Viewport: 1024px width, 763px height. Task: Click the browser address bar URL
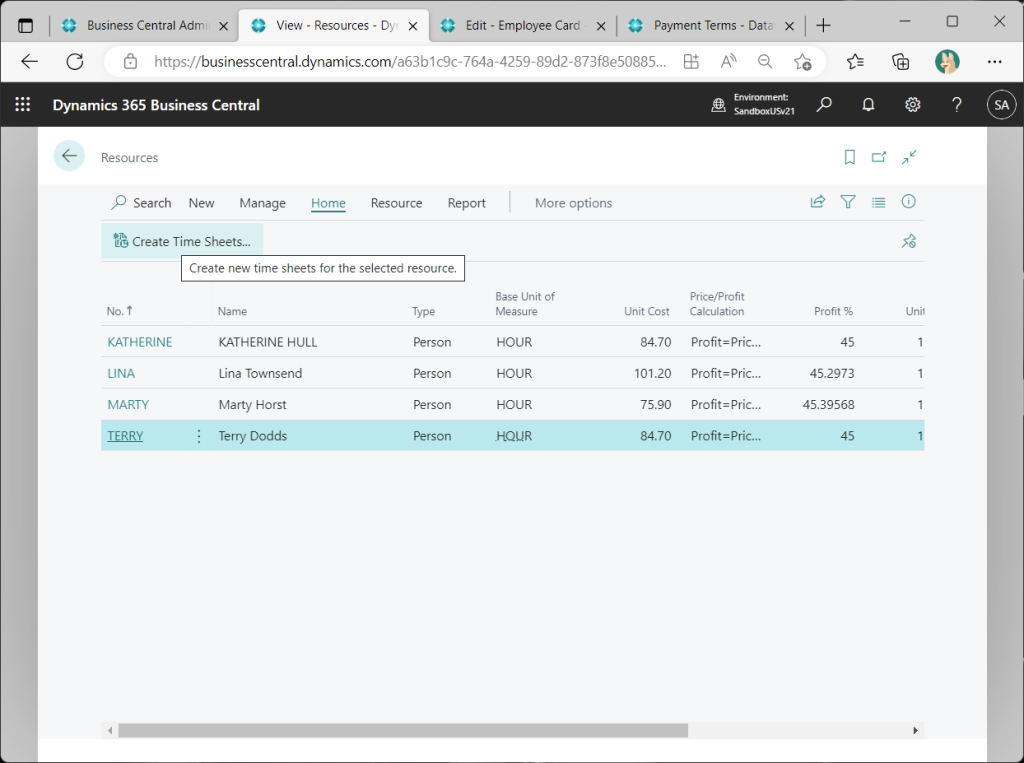click(410, 61)
